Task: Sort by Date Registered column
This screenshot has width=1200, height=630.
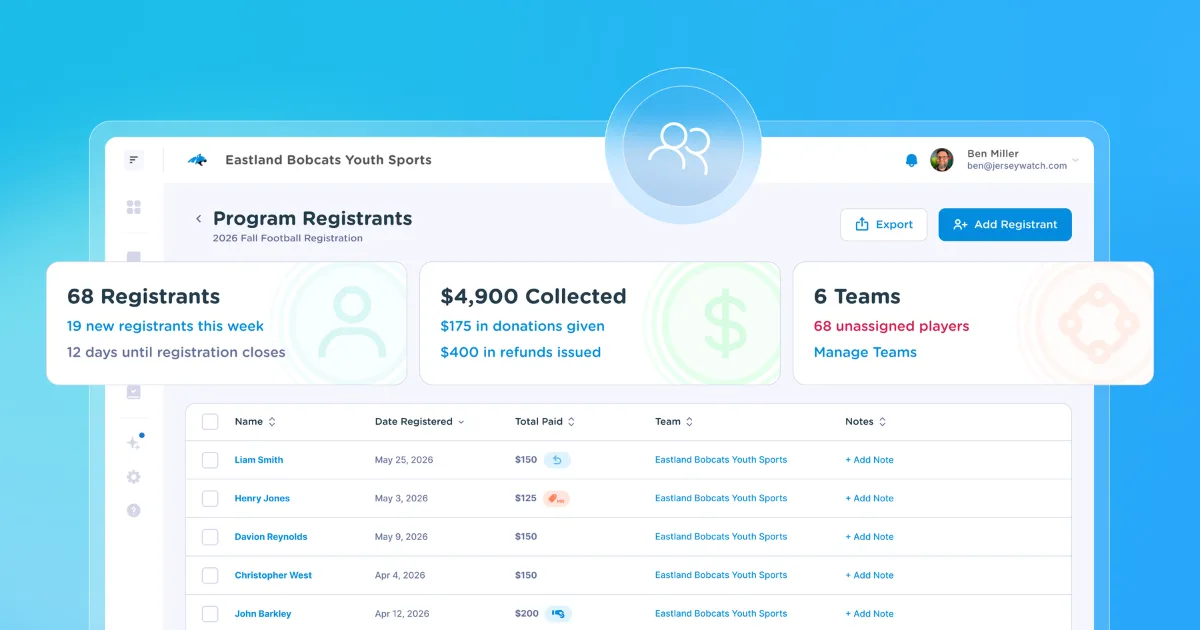Action: tap(420, 422)
